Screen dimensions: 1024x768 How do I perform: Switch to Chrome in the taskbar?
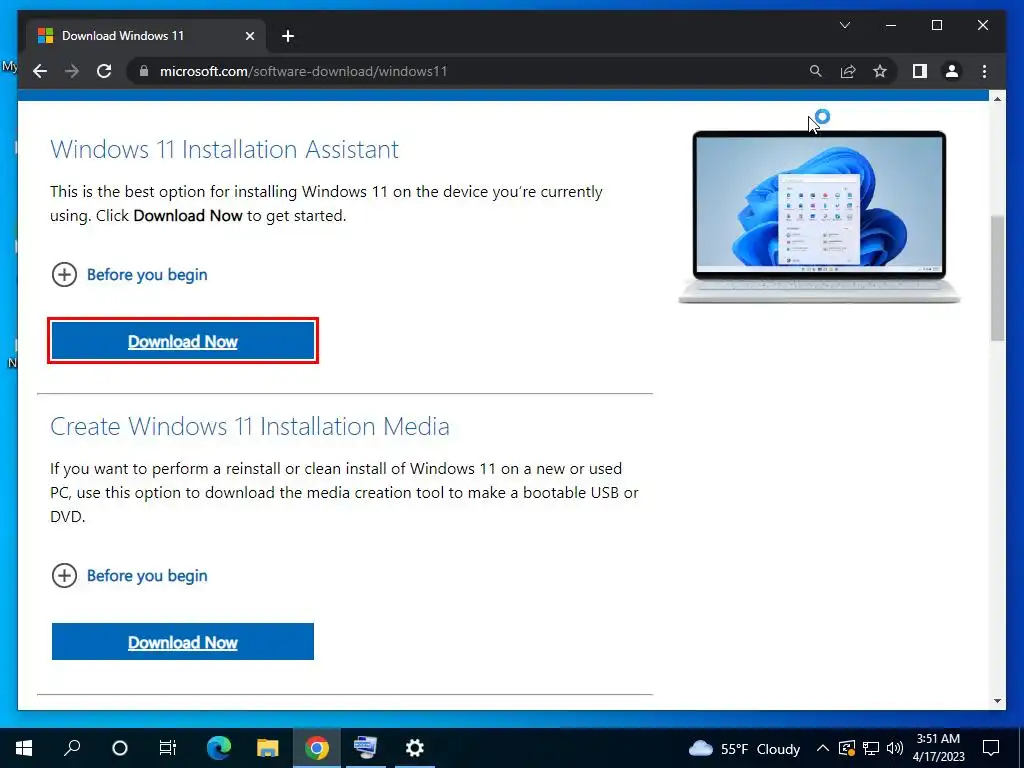pyautogui.click(x=317, y=748)
